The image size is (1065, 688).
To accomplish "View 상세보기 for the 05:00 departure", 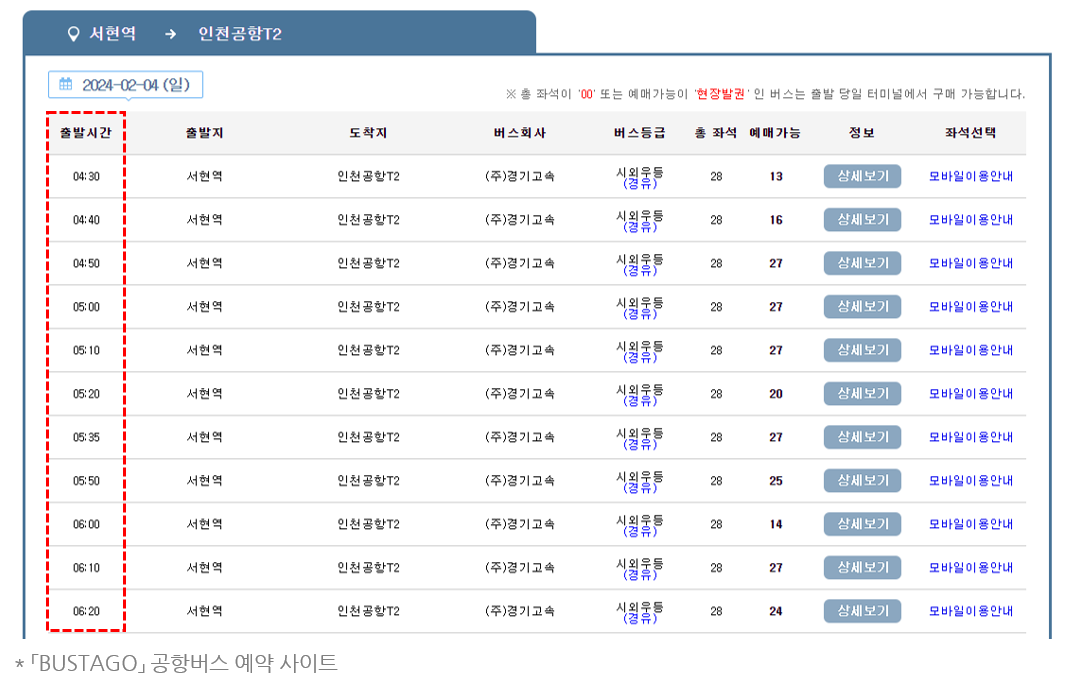I will click(x=862, y=306).
